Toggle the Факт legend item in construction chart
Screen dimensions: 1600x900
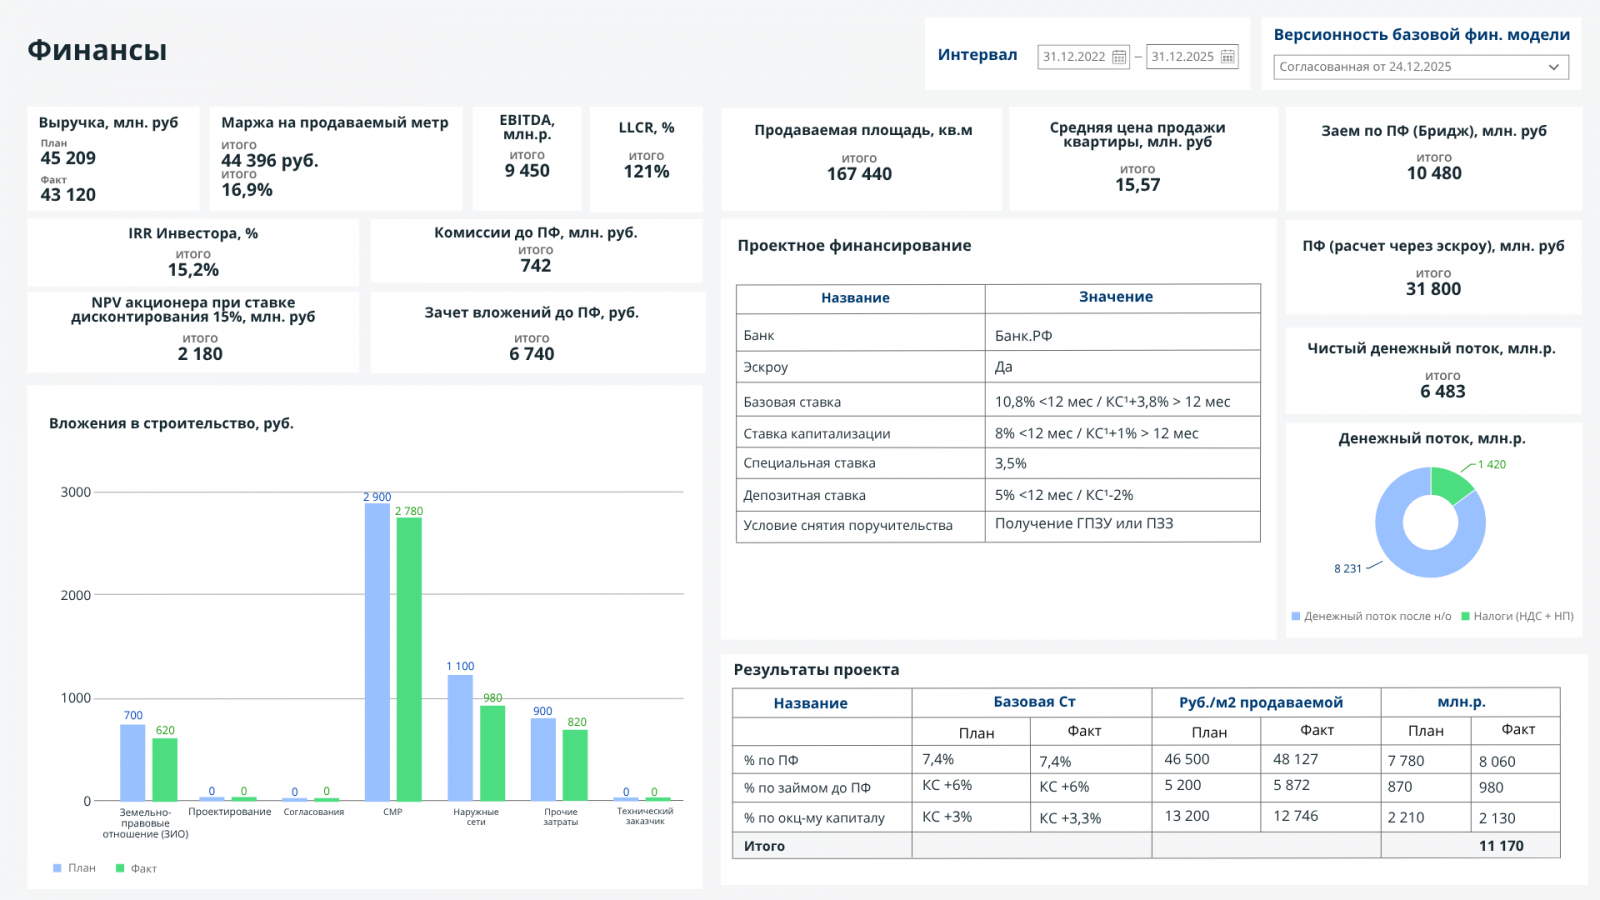point(136,868)
